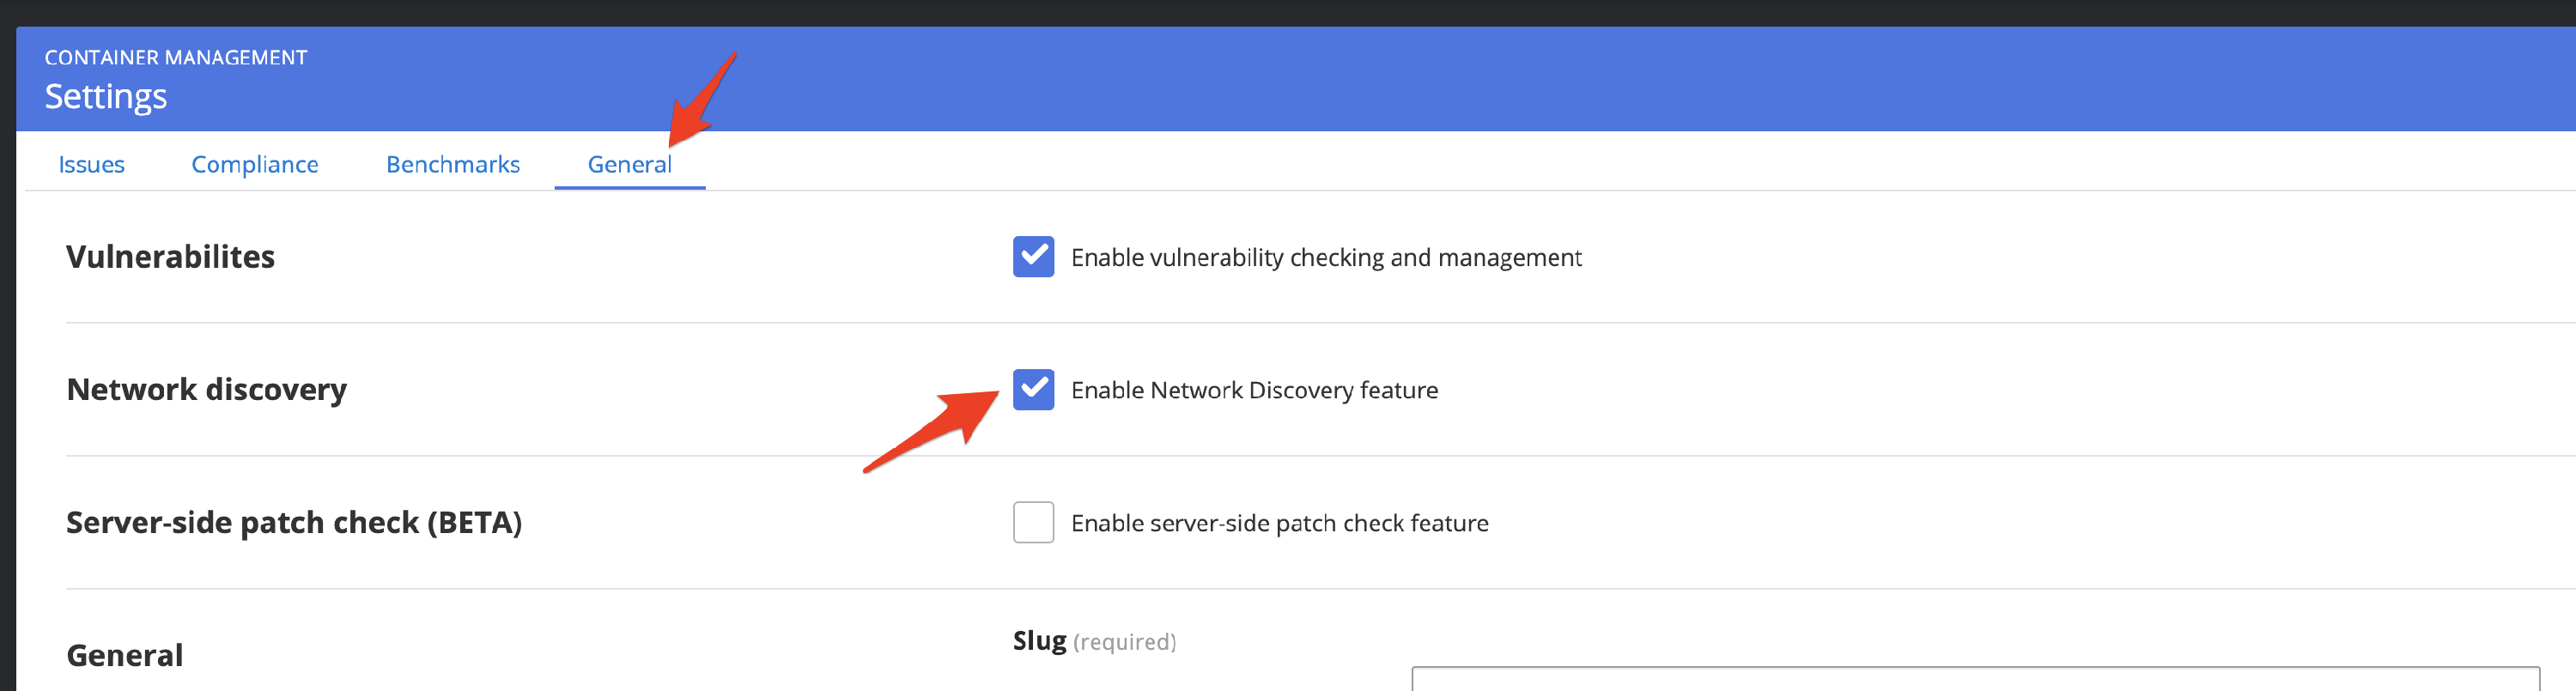Click the 'Enable server-side patch check feature' label
2576x691 pixels.
[x=1279, y=523]
